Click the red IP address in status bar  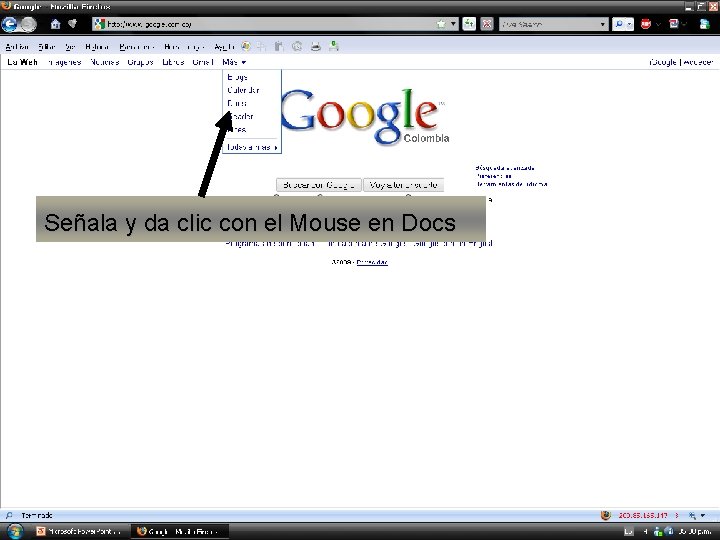(x=643, y=515)
